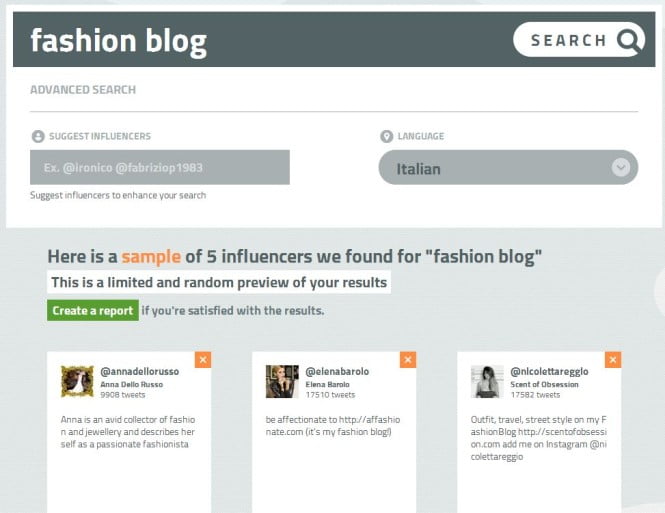Open the Advanced Search section
Screen dimensions: 665x513
coord(83,90)
